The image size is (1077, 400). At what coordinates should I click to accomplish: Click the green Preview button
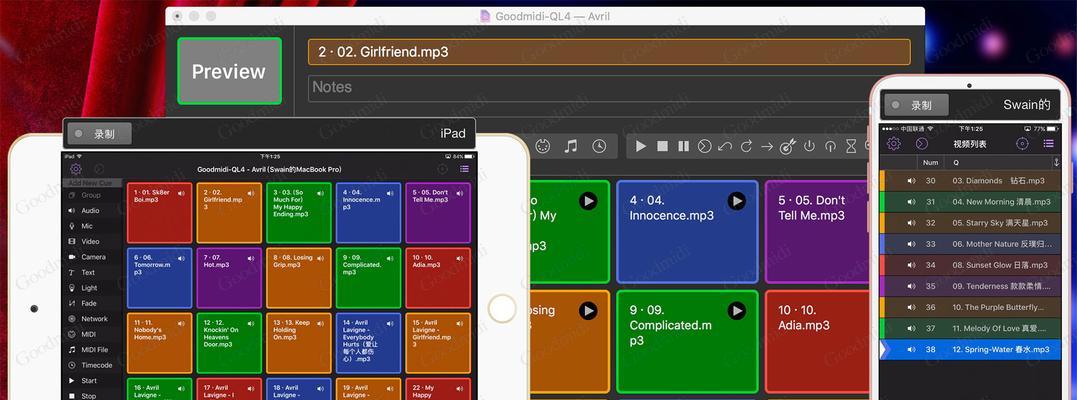[229, 71]
